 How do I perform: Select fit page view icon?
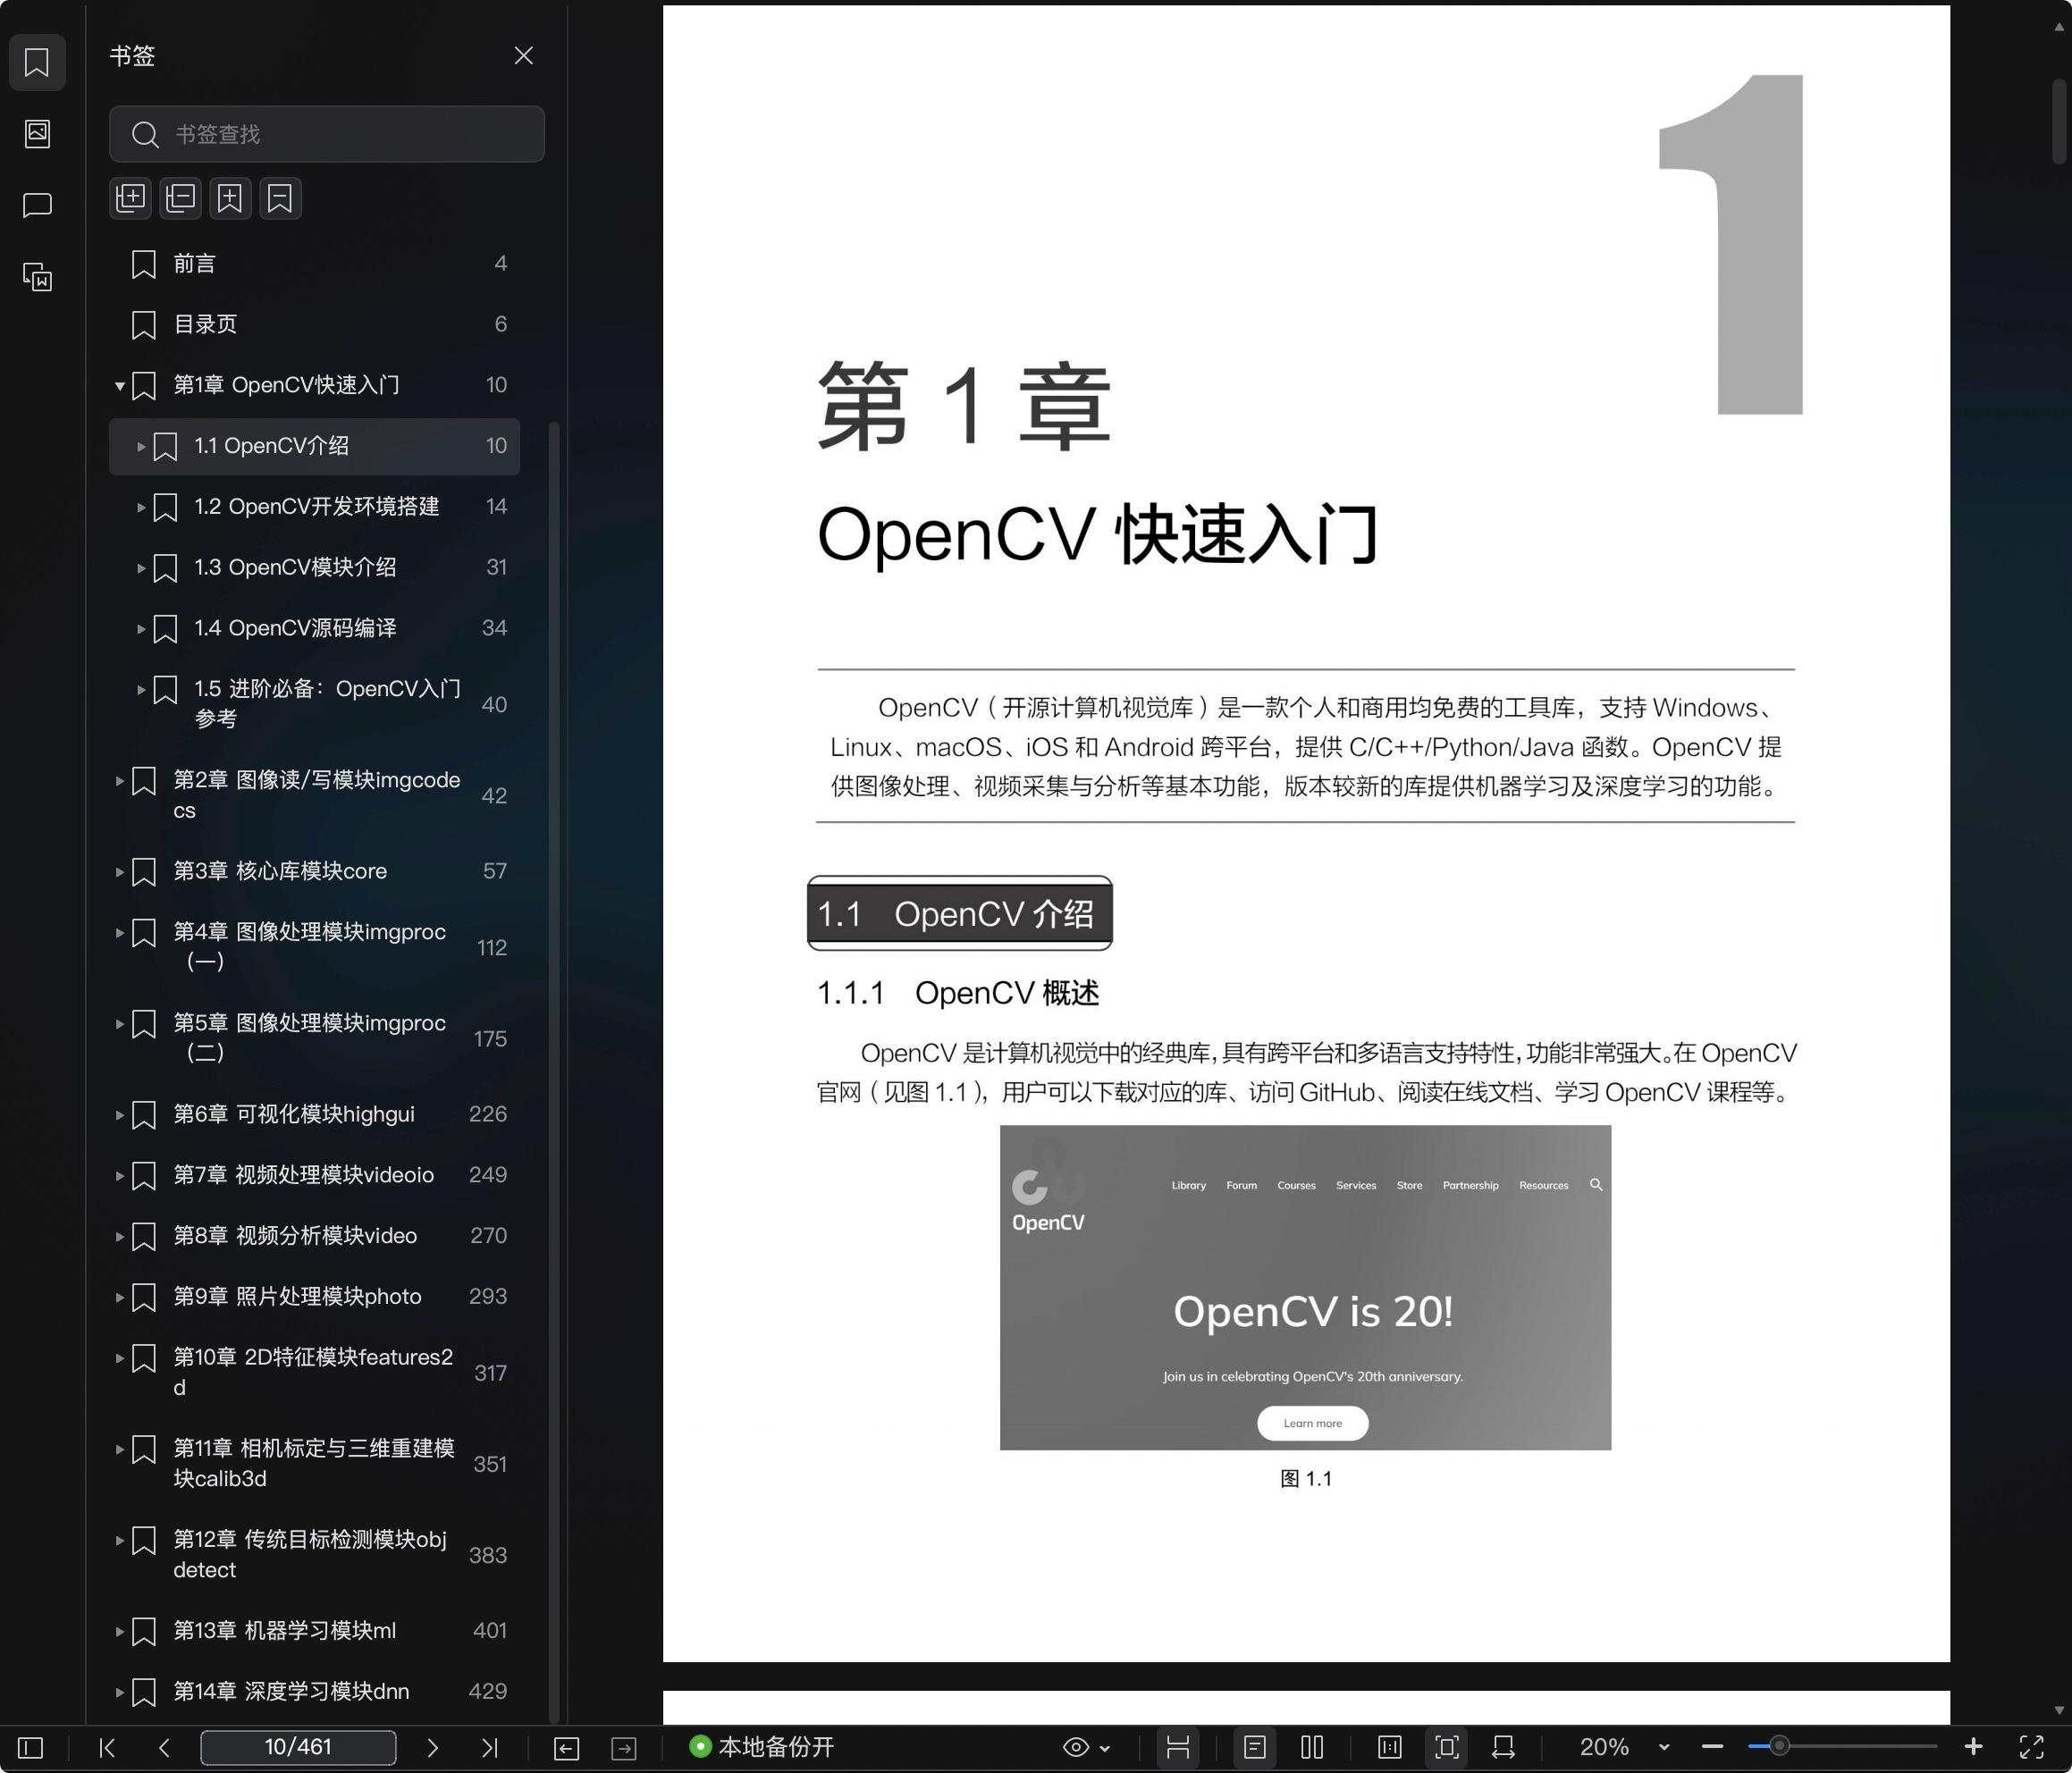[1447, 1747]
